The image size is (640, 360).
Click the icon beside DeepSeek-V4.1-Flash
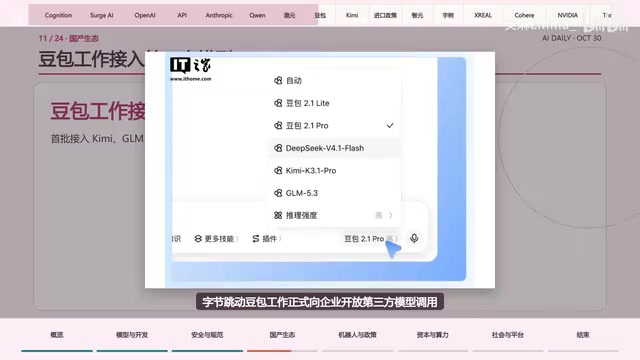pos(278,148)
